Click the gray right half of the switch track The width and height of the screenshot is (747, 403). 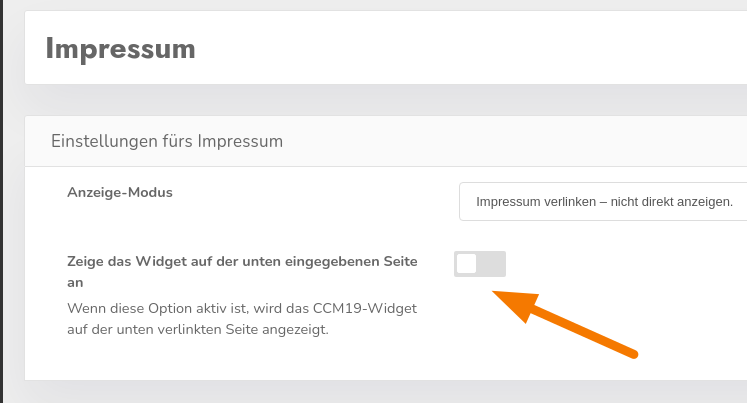[493, 263]
